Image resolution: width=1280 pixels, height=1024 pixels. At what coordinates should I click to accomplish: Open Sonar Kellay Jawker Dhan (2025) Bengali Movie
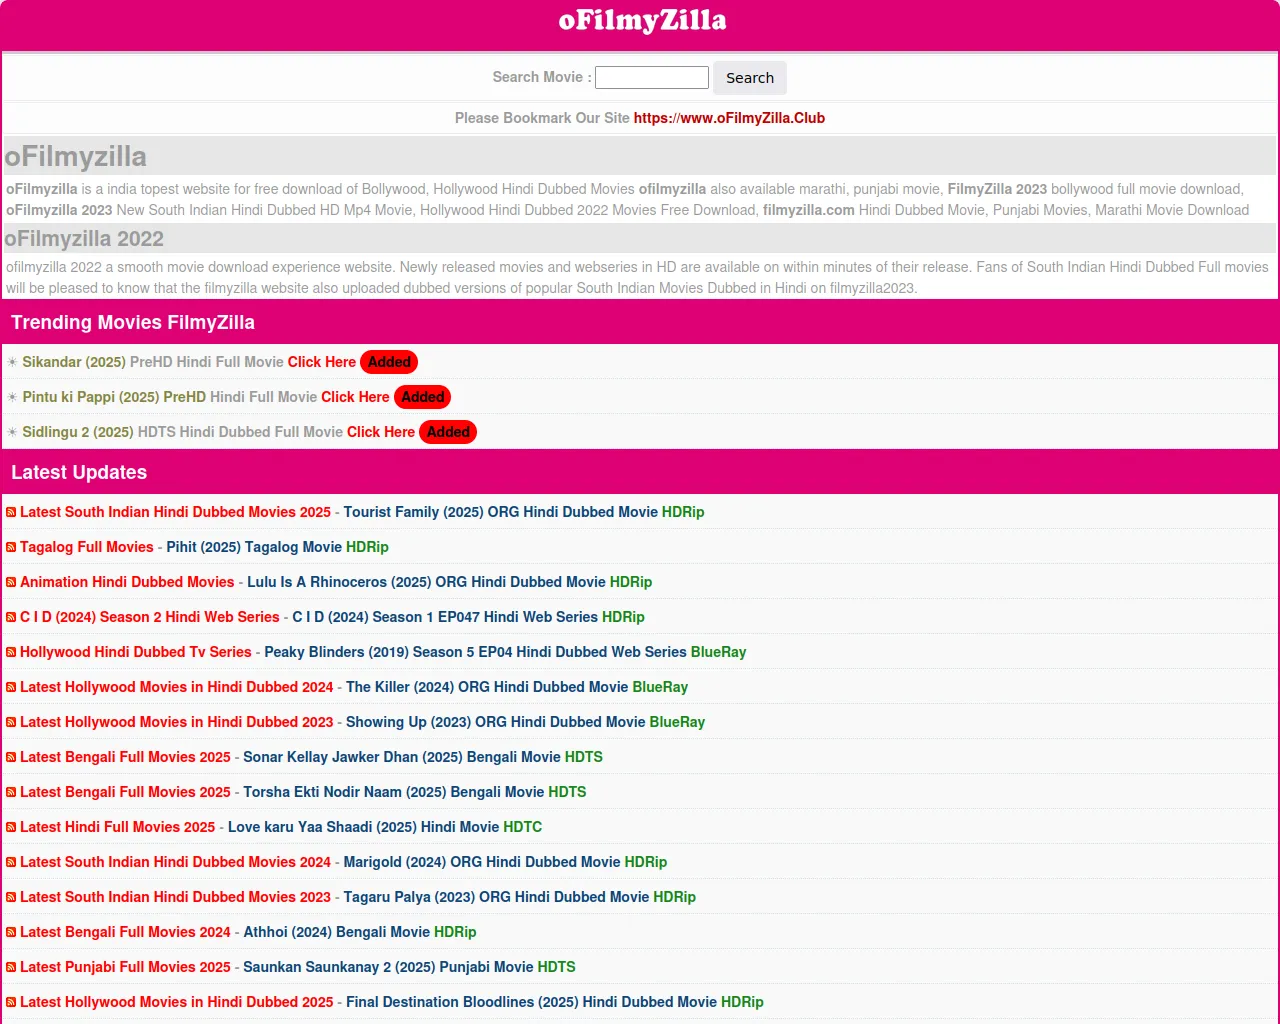coord(423,757)
